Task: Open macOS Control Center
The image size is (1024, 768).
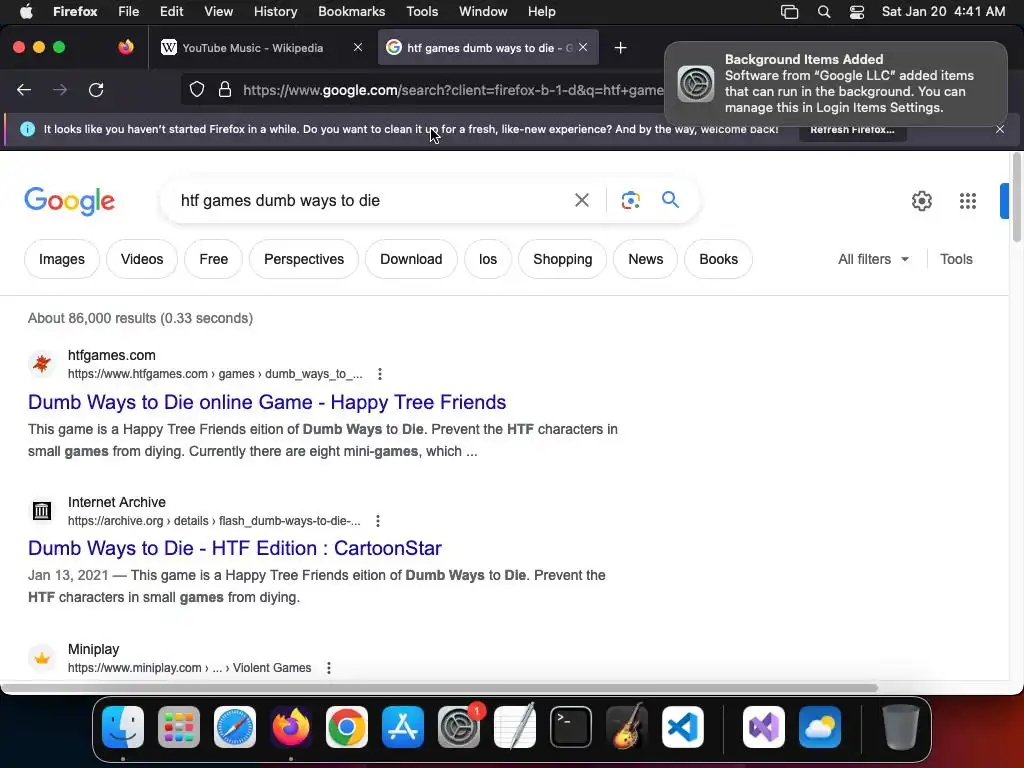Action: (x=857, y=12)
